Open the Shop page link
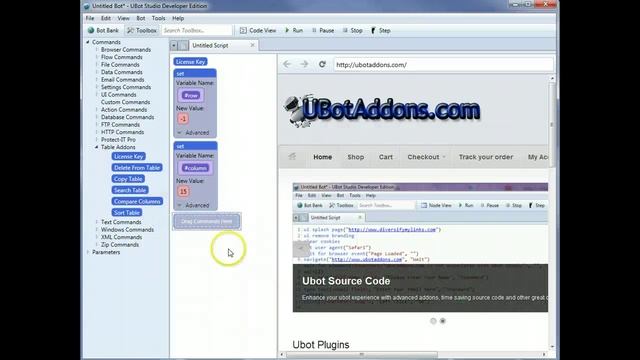This screenshot has width=640, height=360. [356, 157]
